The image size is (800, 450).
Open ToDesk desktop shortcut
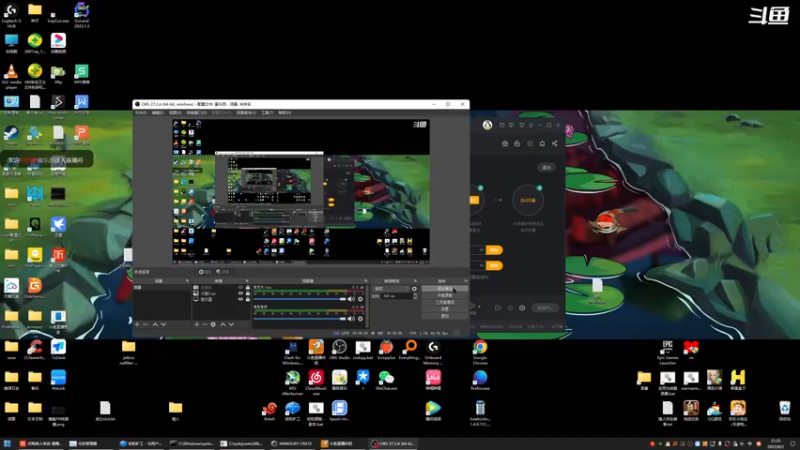[x=58, y=351]
